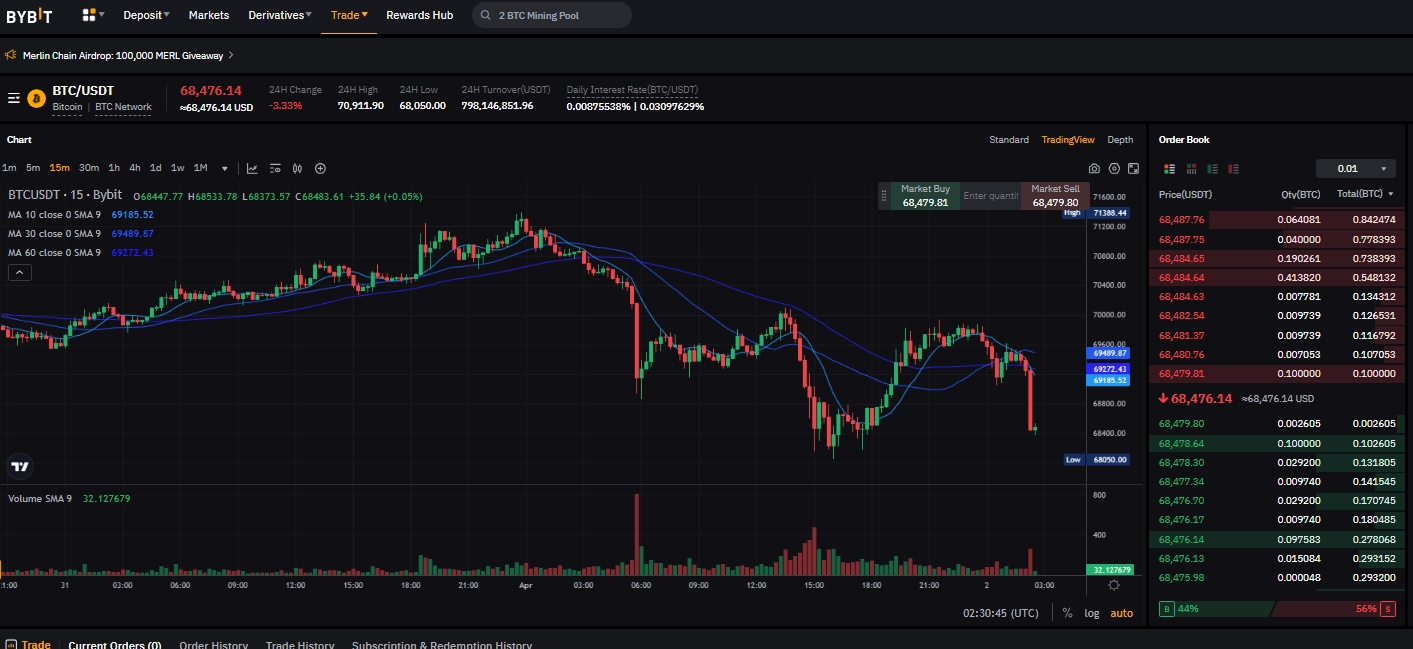Open the 0.01 price grouping dropdown
This screenshot has height=649, width=1413.
1355,169
